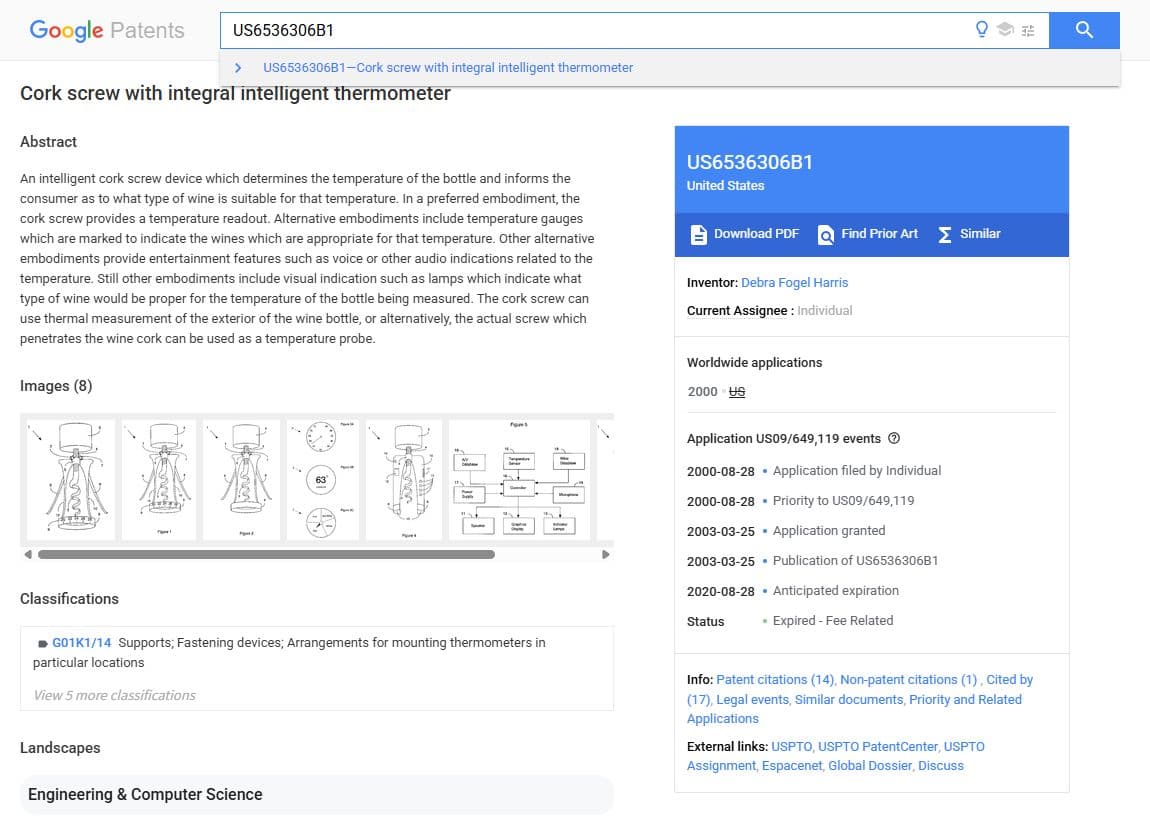1150x820 pixels.
Task: Open temperature gauge dials thumbnail
Action: click(323, 480)
